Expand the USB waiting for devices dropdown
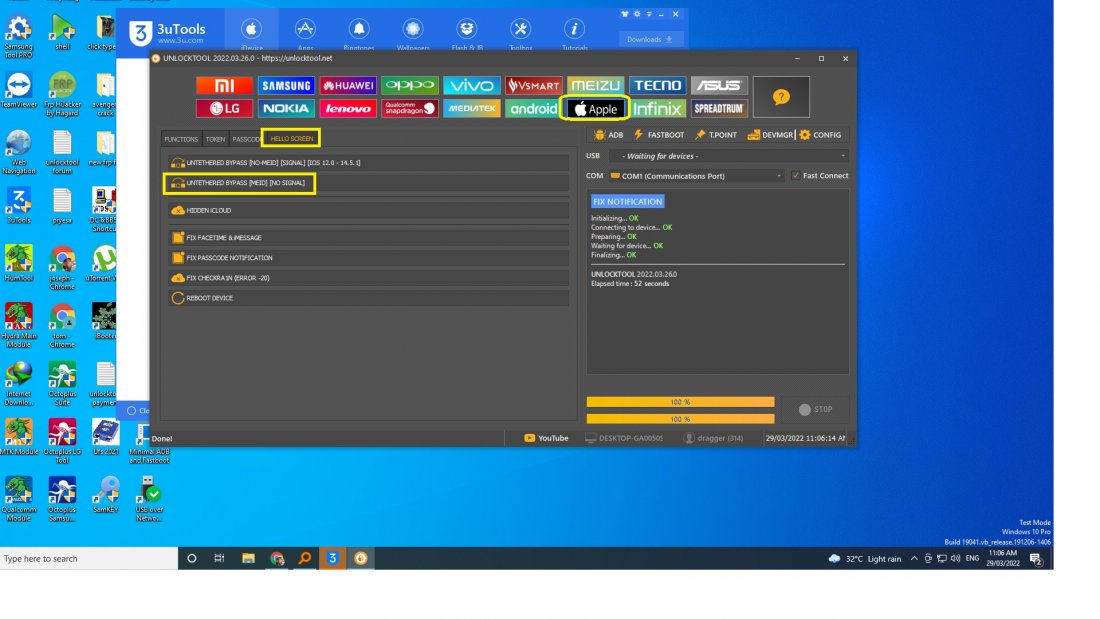The image size is (1100, 619). click(728, 156)
